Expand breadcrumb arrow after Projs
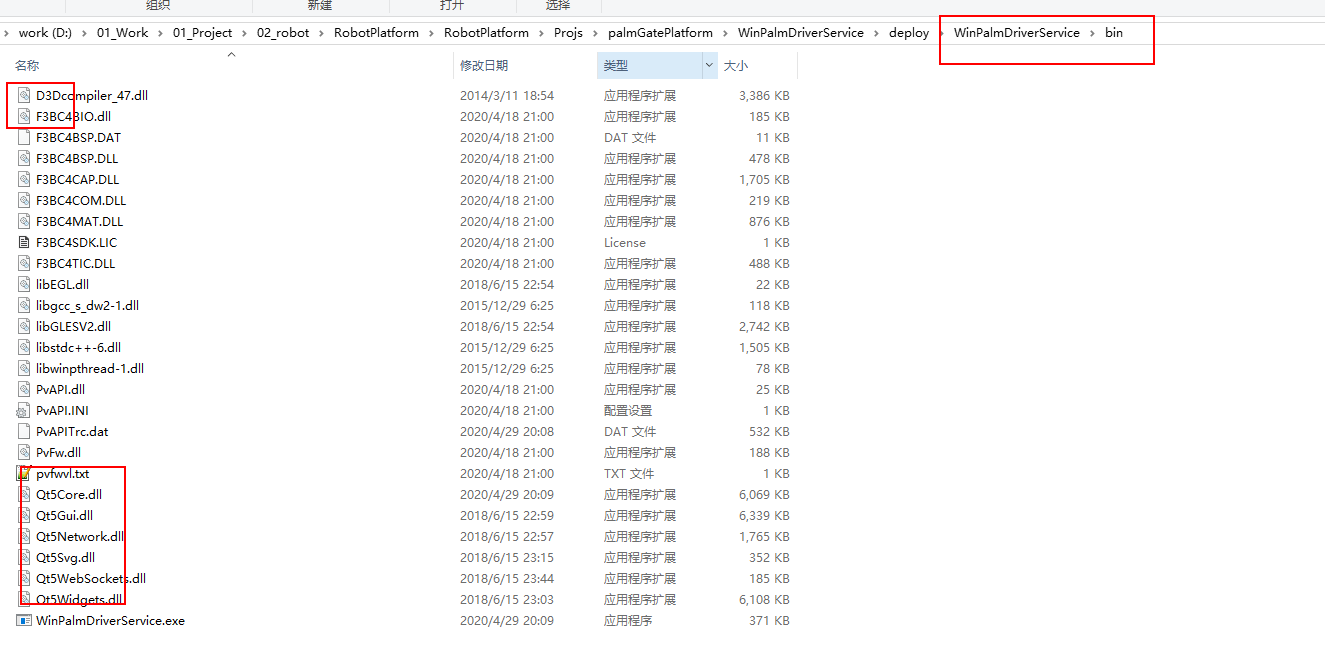 point(596,33)
